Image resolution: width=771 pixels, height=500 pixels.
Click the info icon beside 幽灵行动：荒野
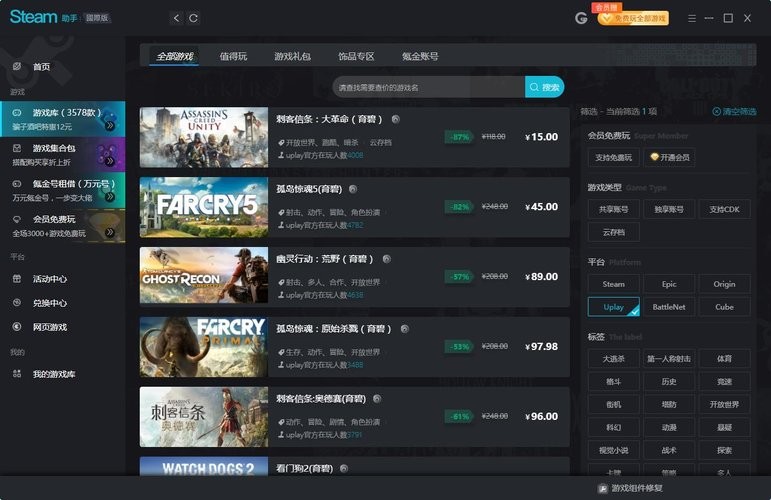click(387, 259)
